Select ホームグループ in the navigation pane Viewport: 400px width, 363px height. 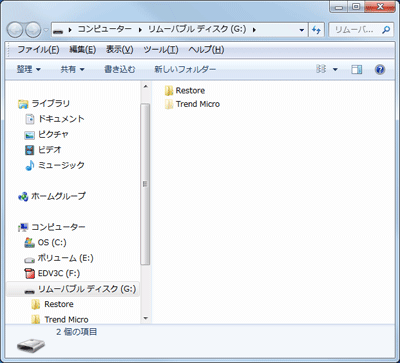52,196
